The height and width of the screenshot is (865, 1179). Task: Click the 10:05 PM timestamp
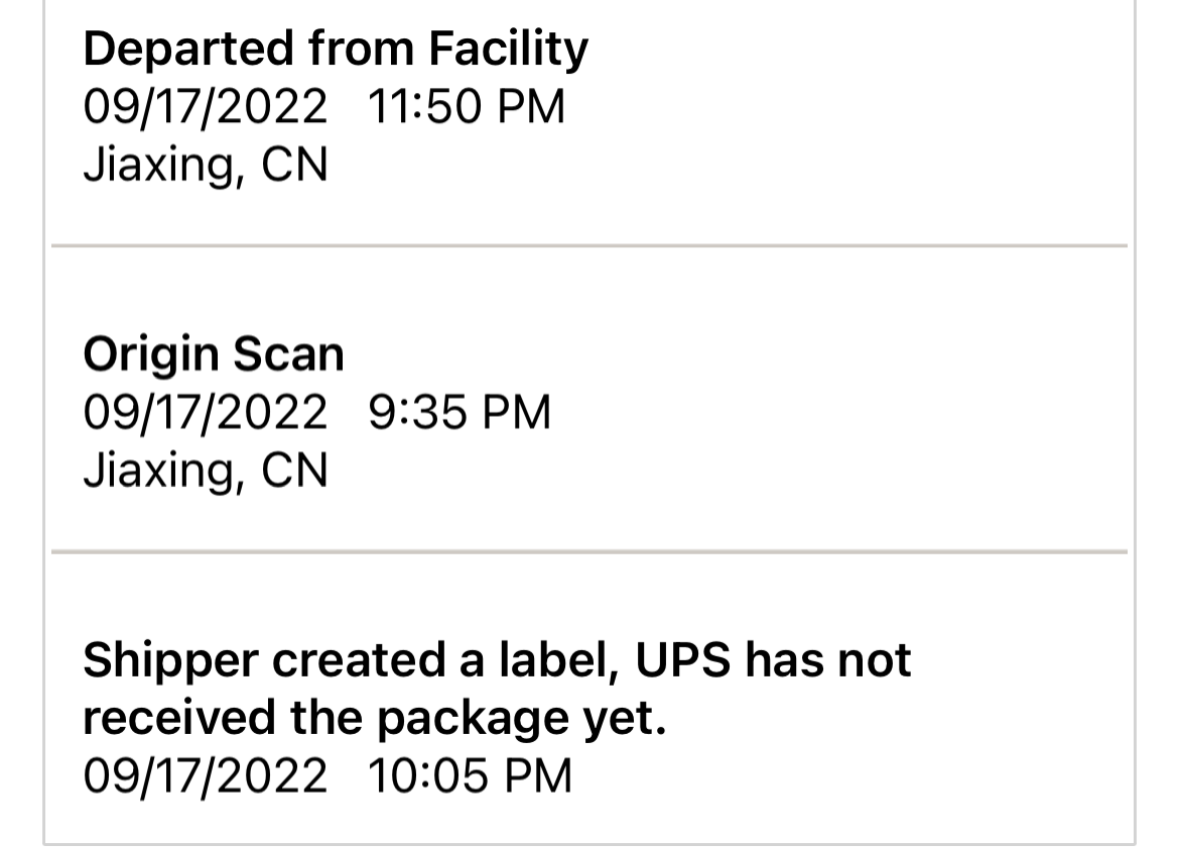[470, 776]
